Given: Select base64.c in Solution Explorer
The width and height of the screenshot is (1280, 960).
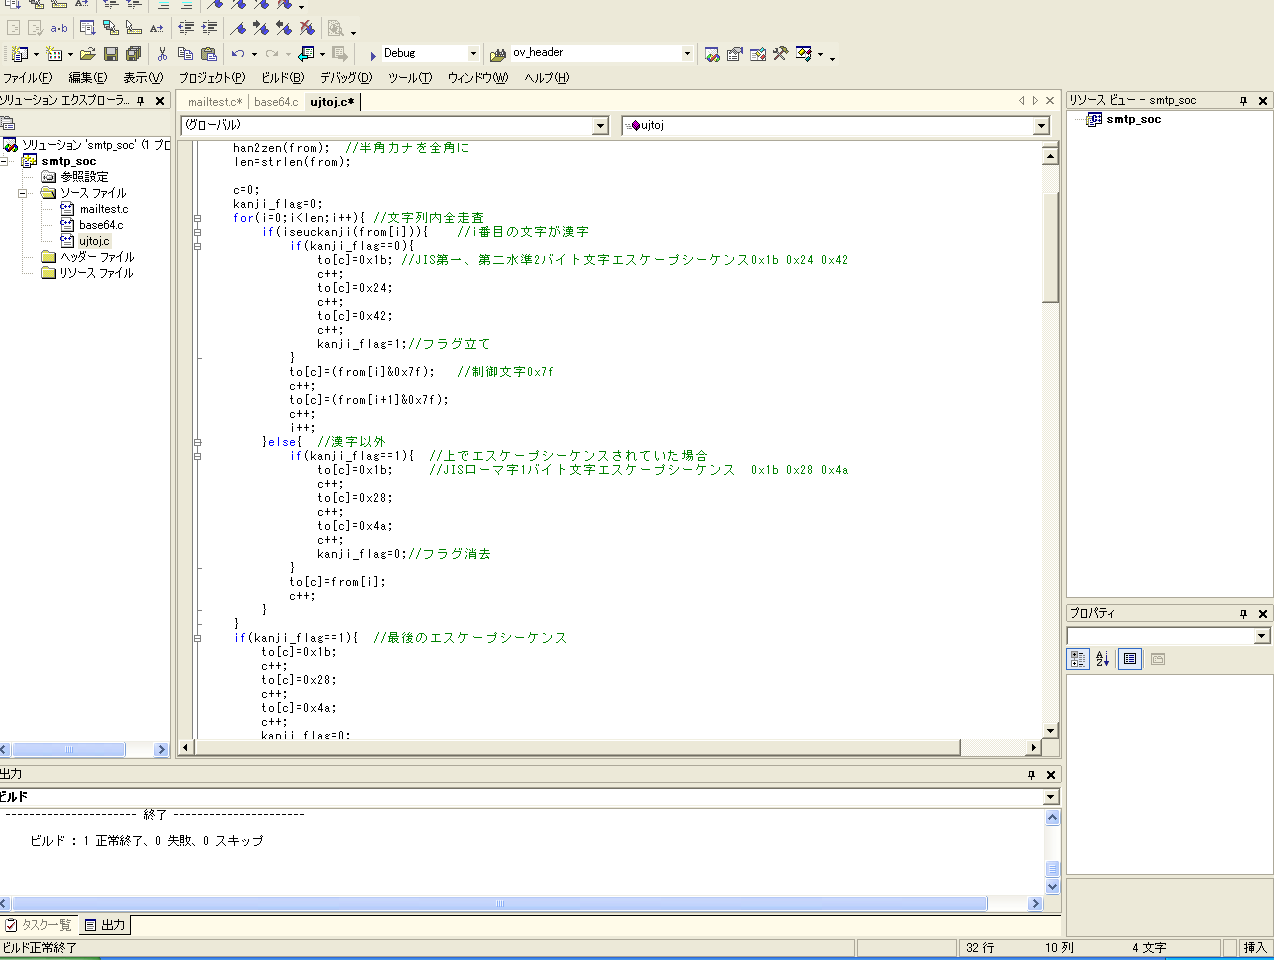Looking at the screenshot, I should click(101, 225).
